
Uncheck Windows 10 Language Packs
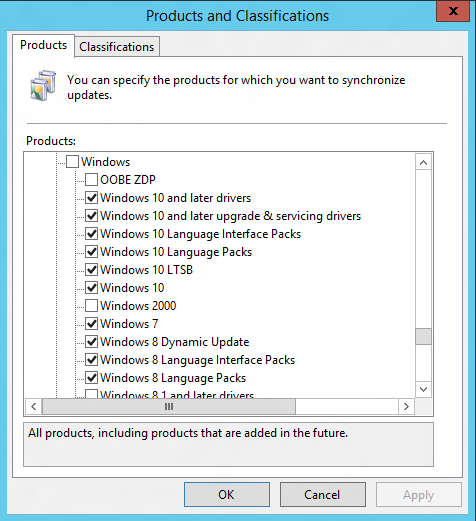tap(91, 252)
